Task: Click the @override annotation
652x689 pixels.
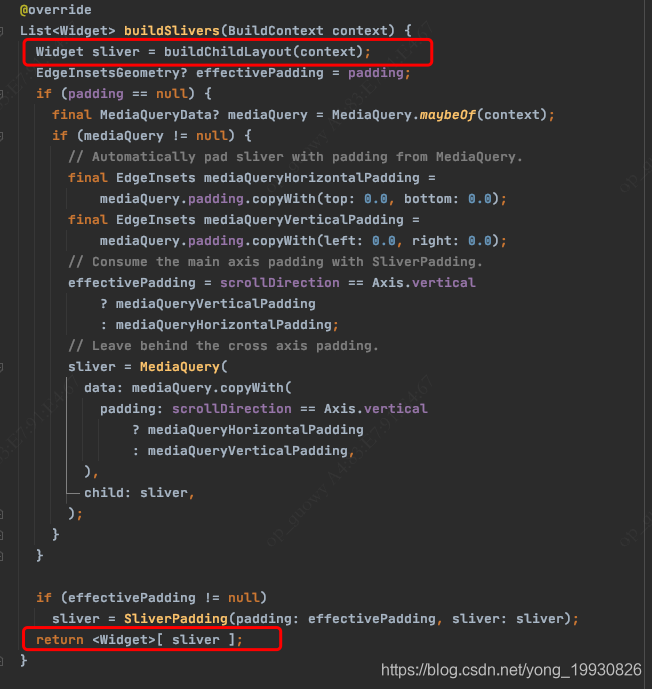Action: tap(56, 10)
